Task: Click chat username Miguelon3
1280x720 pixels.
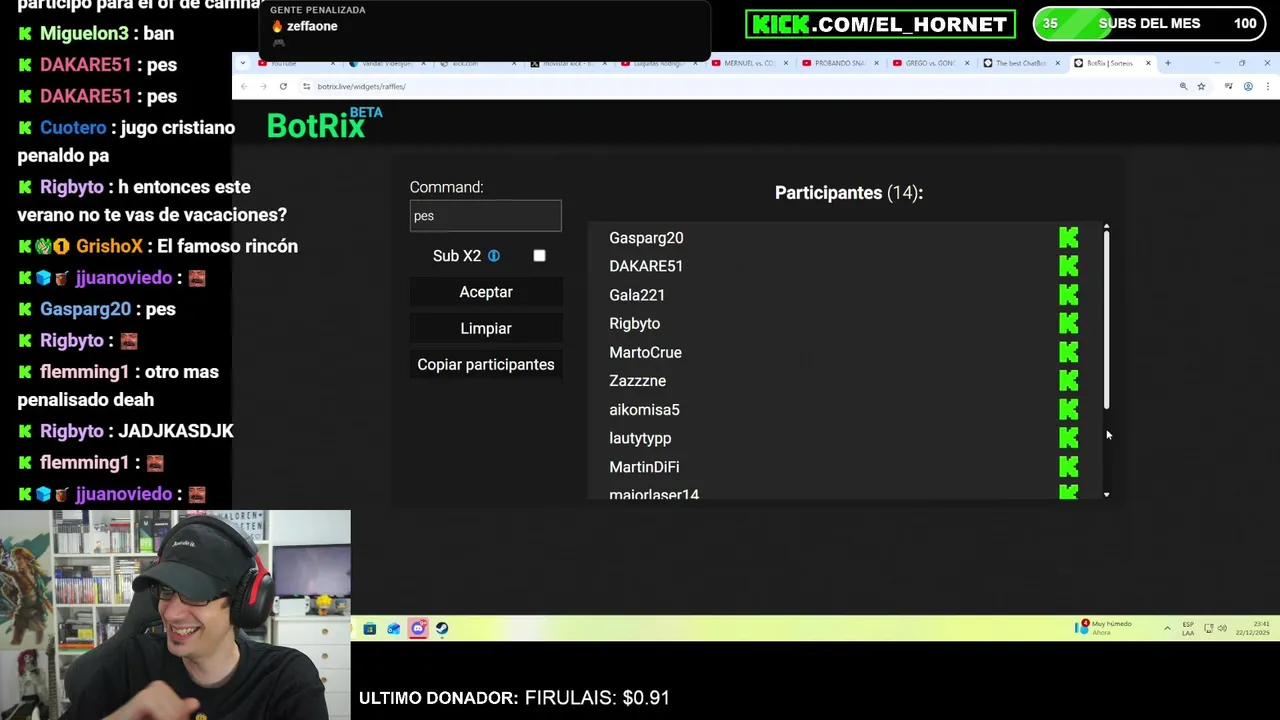Action: click(x=84, y=33)
